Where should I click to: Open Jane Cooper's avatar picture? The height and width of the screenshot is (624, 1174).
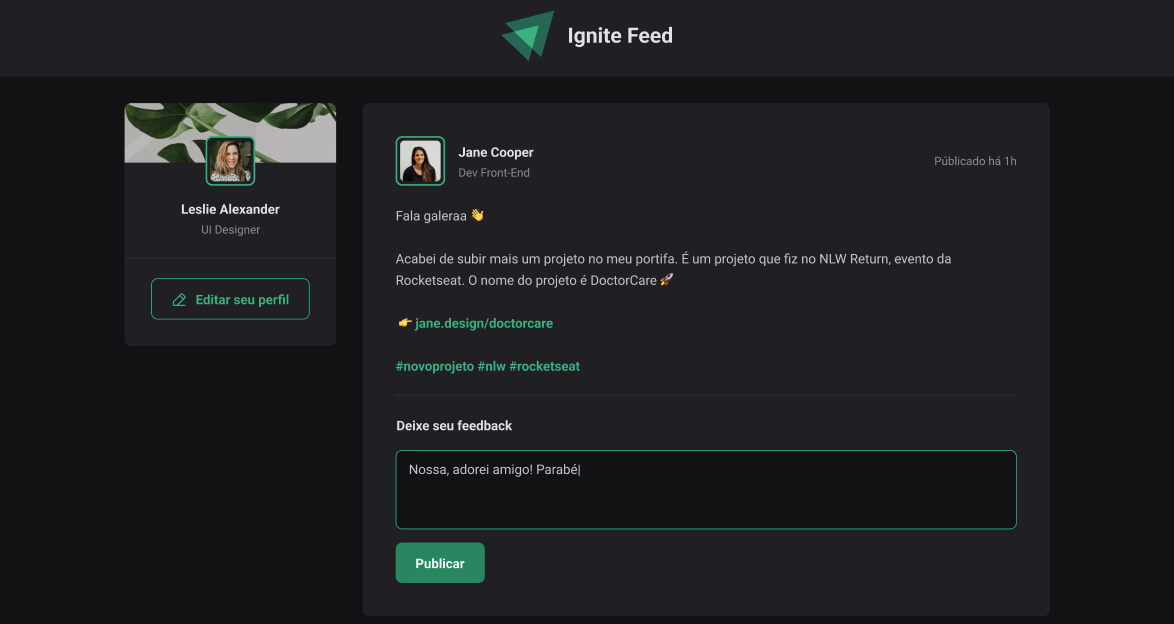(420, 161)
